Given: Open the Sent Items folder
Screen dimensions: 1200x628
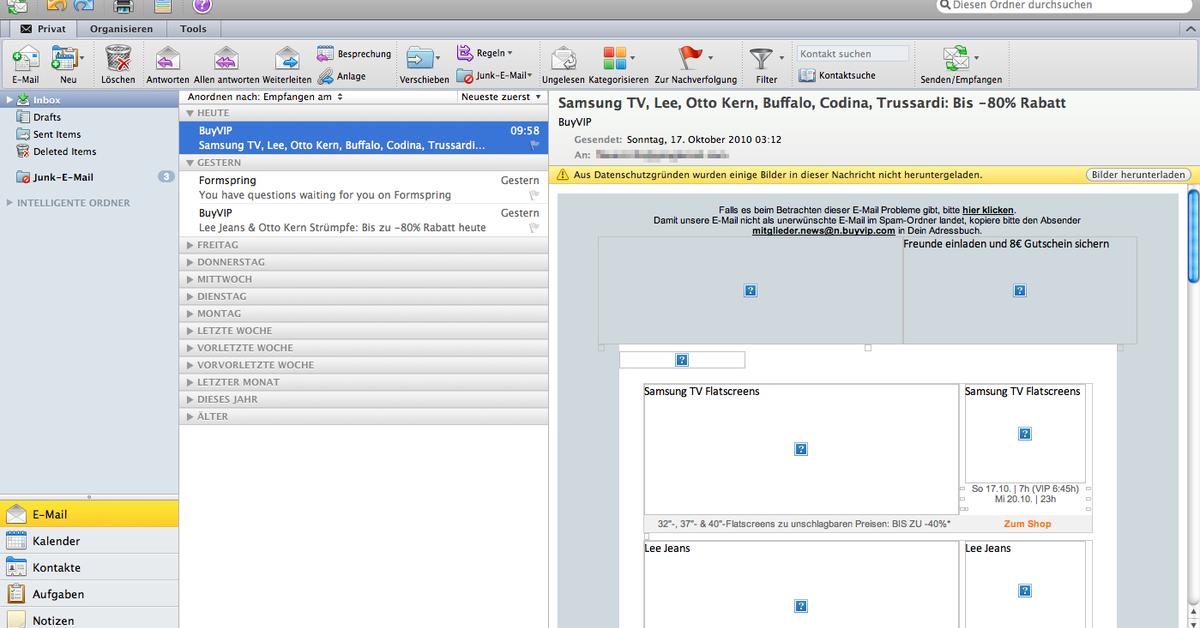Looking at the screenshot, I should (x=56, y=134).
